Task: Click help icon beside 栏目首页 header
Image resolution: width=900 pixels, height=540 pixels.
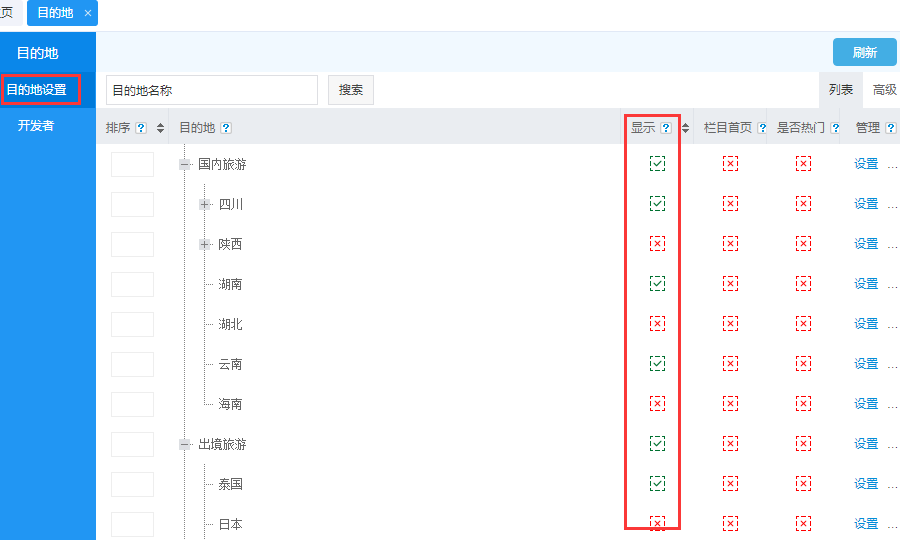Action: click(762, 128)
